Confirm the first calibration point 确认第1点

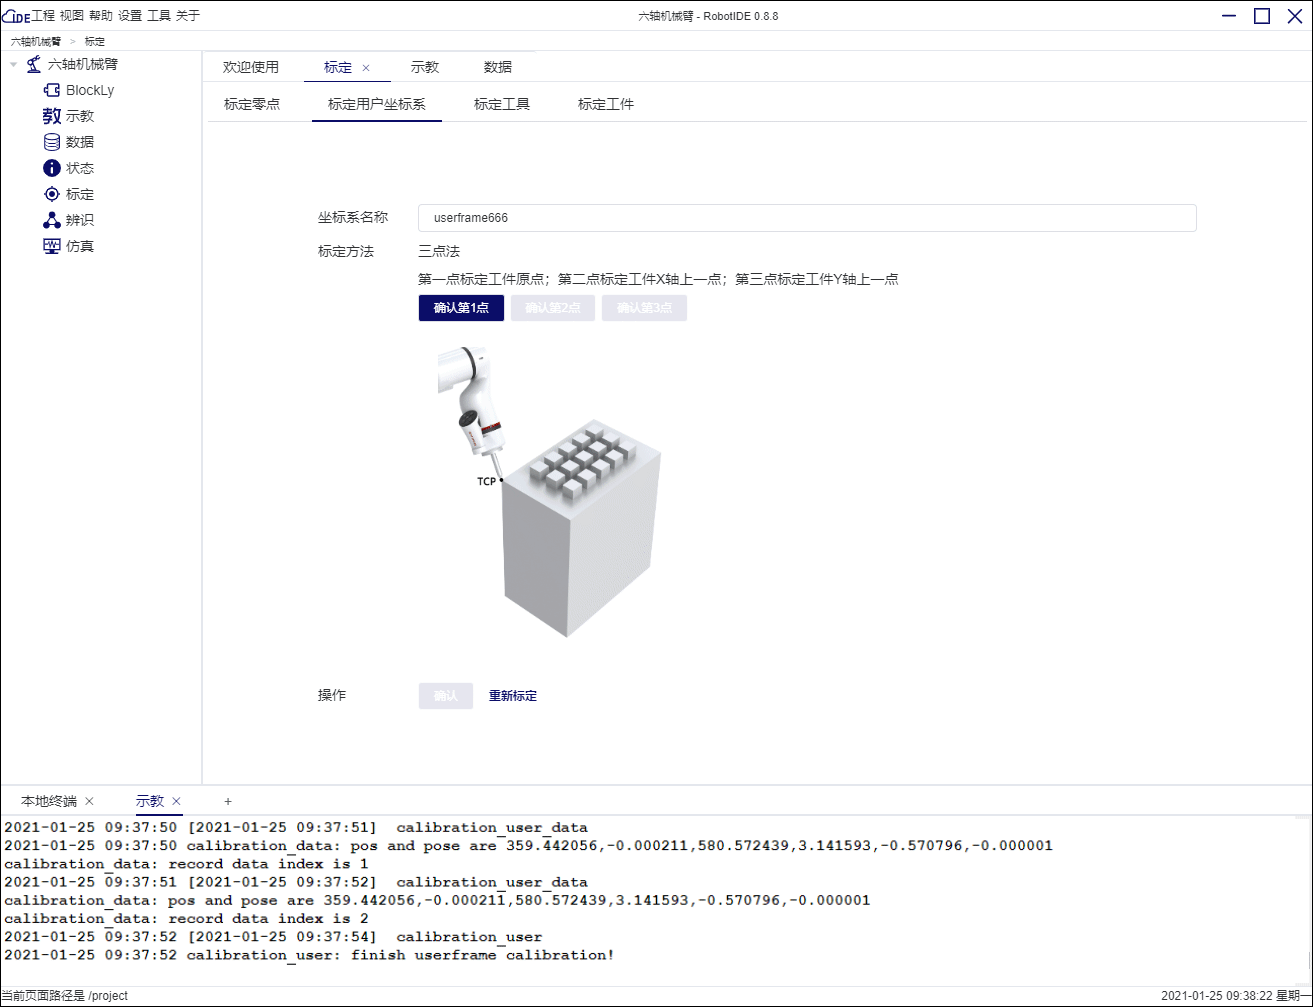[461, 308]
